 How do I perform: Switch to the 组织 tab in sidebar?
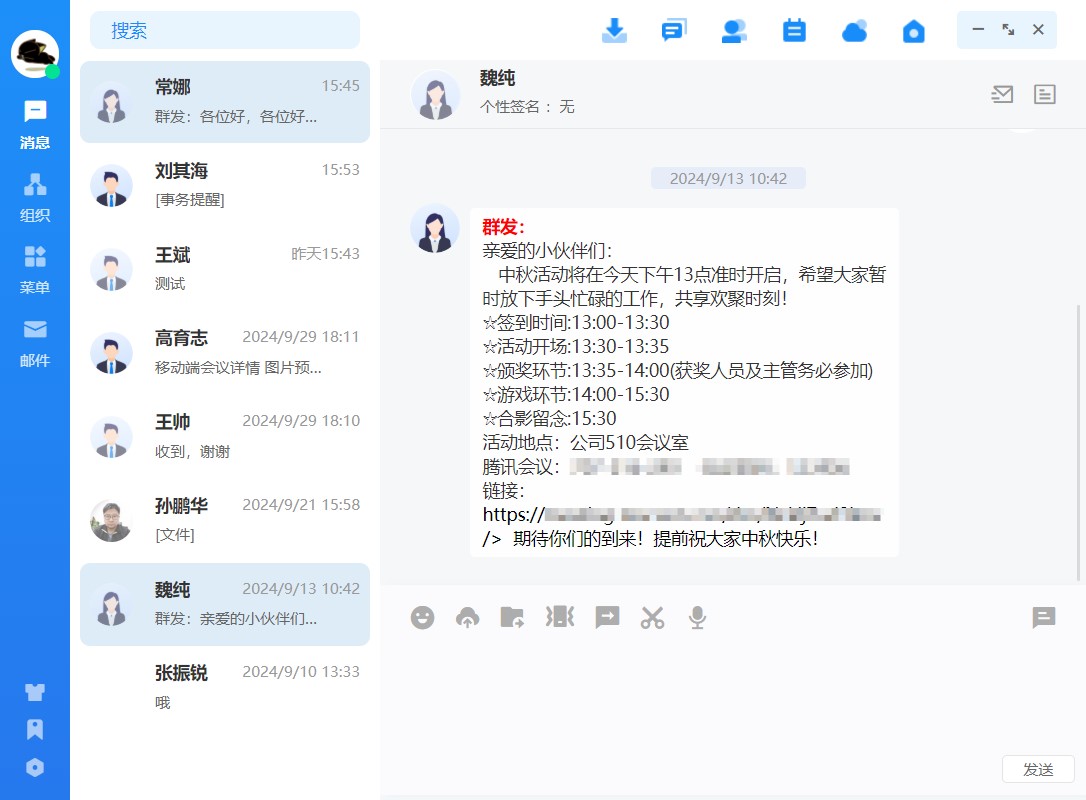coord(35,197)
